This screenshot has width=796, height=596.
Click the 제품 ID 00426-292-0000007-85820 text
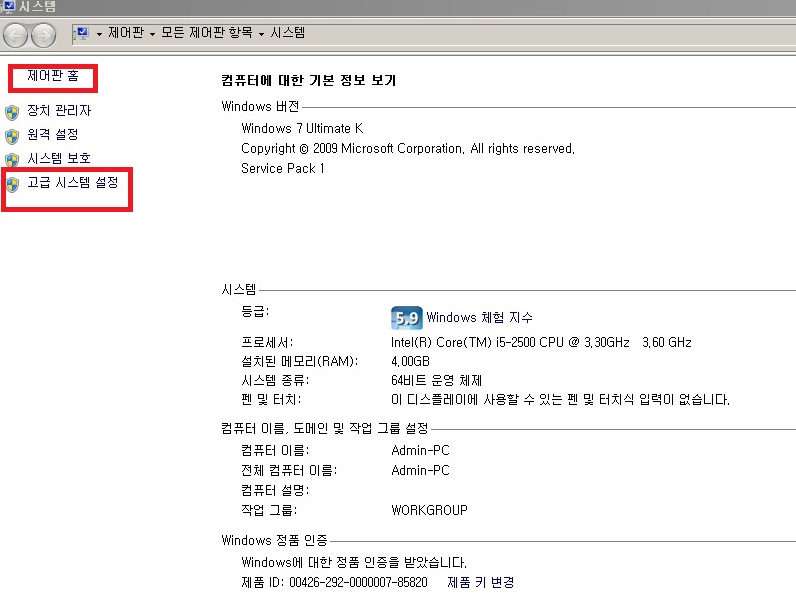pyautogui.click(x=335, y=582)
